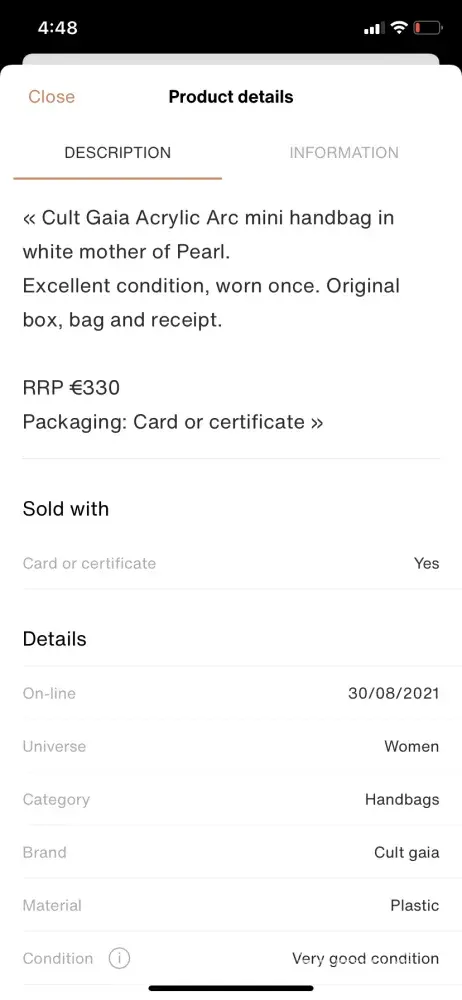Close the Product details sheet
This screenshot has height=1000, width=462.
tap(51, 97)
